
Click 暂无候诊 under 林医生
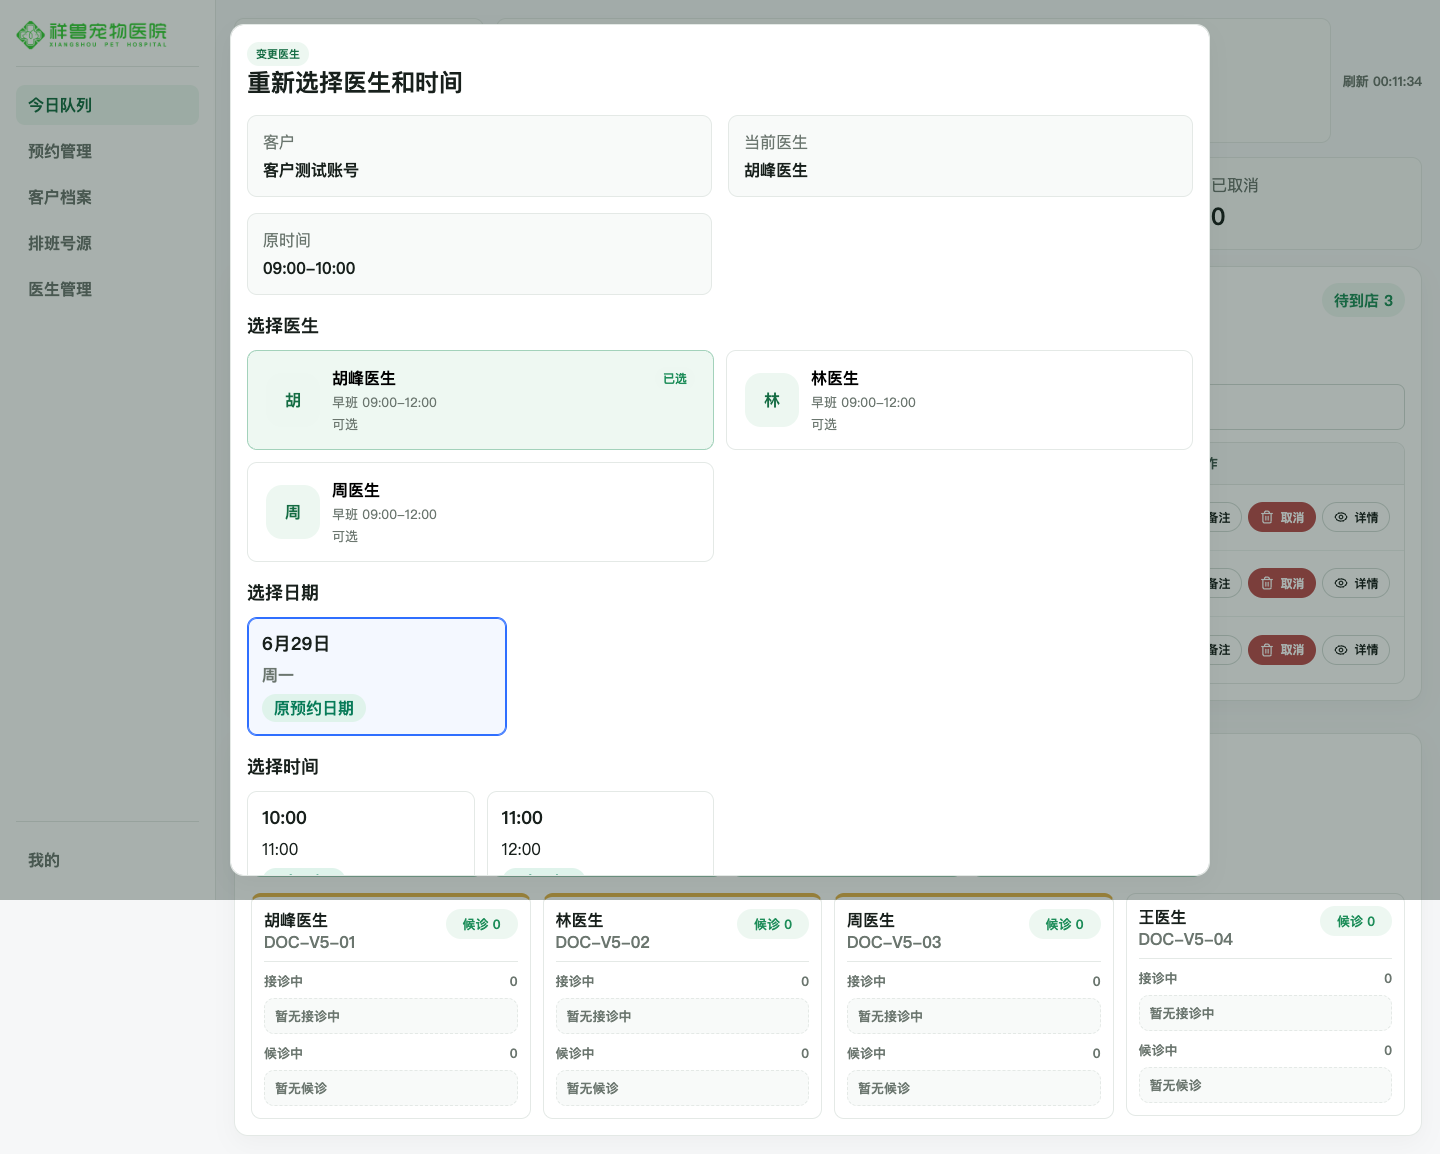click(x=682, y=1088)
